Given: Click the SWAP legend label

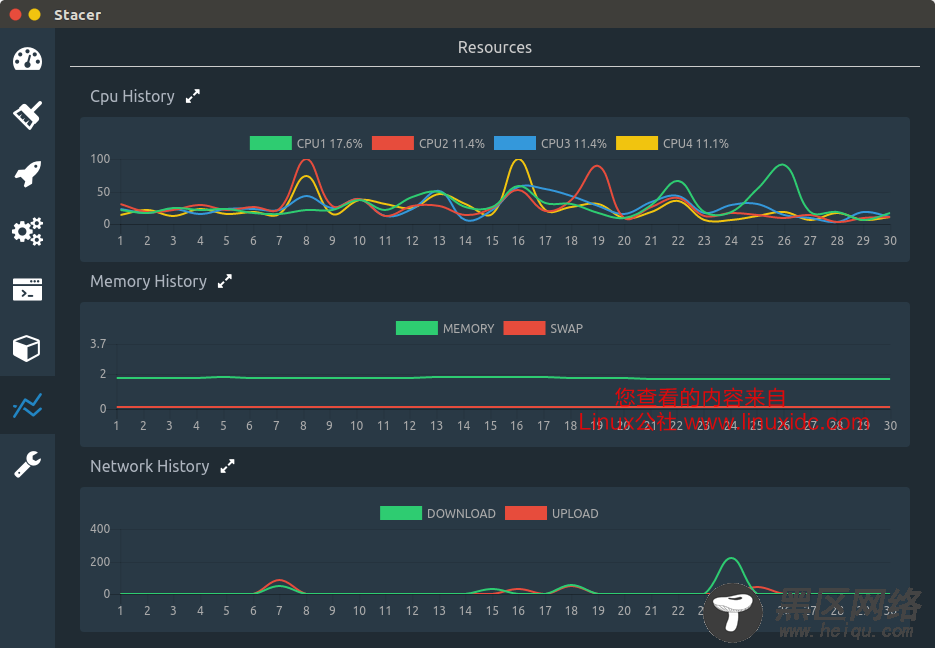Looking at the screenshot, I should point(566,328).
